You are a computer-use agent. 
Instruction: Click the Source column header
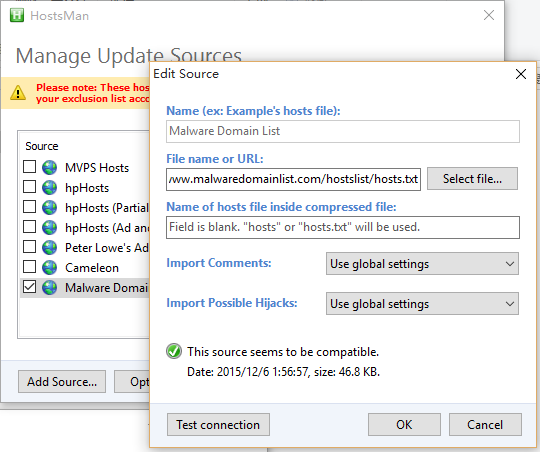click(42, 146)
